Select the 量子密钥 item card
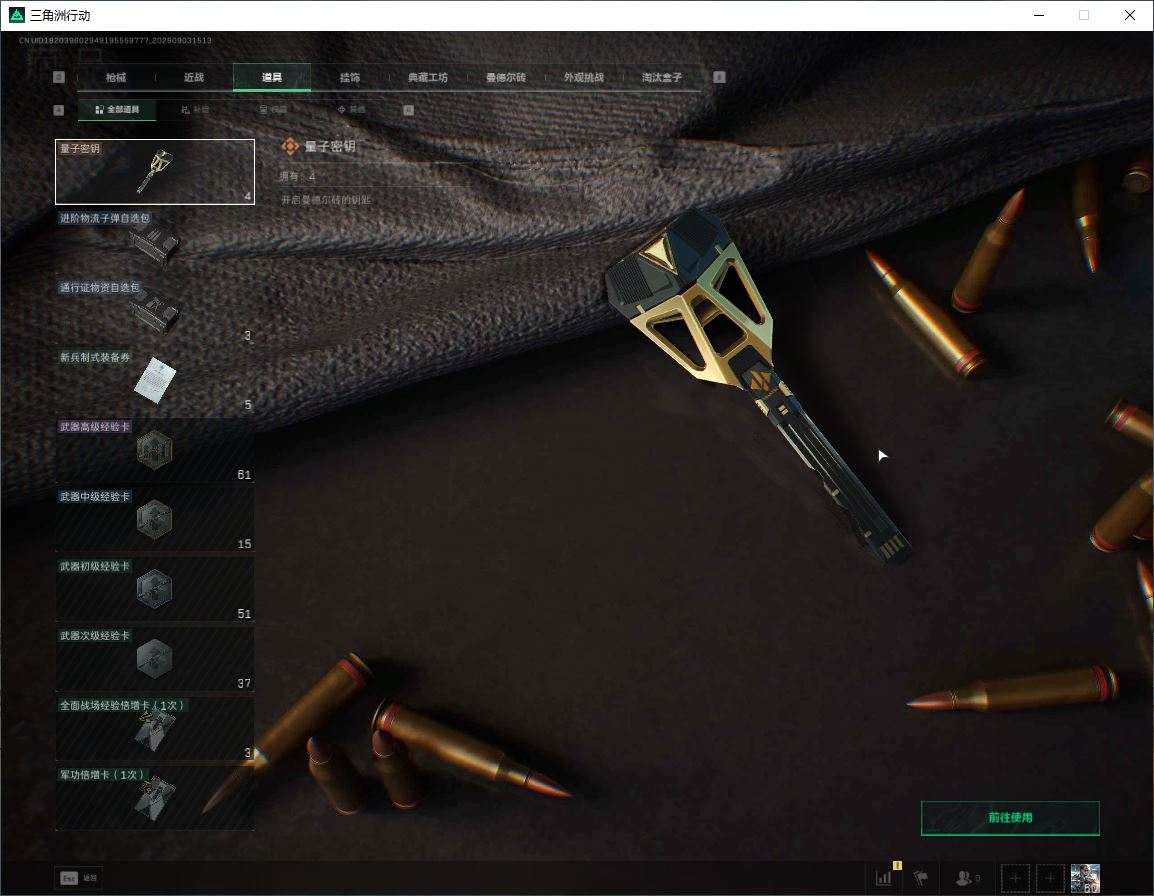Image resolution: width=1154 pixels, height=896 pixels. (155, 172)
